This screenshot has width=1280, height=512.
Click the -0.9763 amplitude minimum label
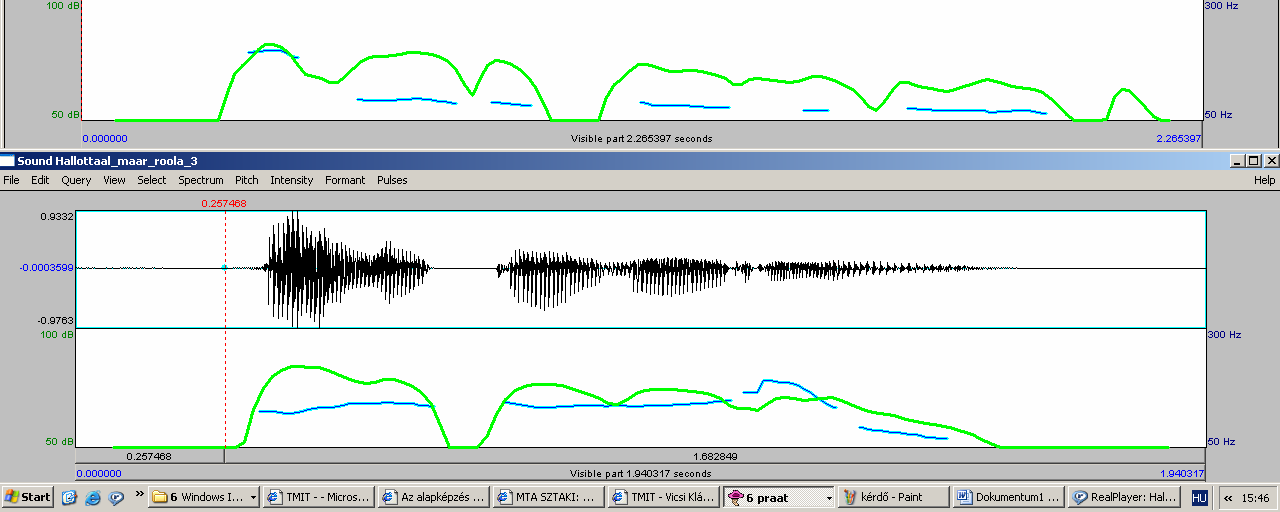point(56,321)
